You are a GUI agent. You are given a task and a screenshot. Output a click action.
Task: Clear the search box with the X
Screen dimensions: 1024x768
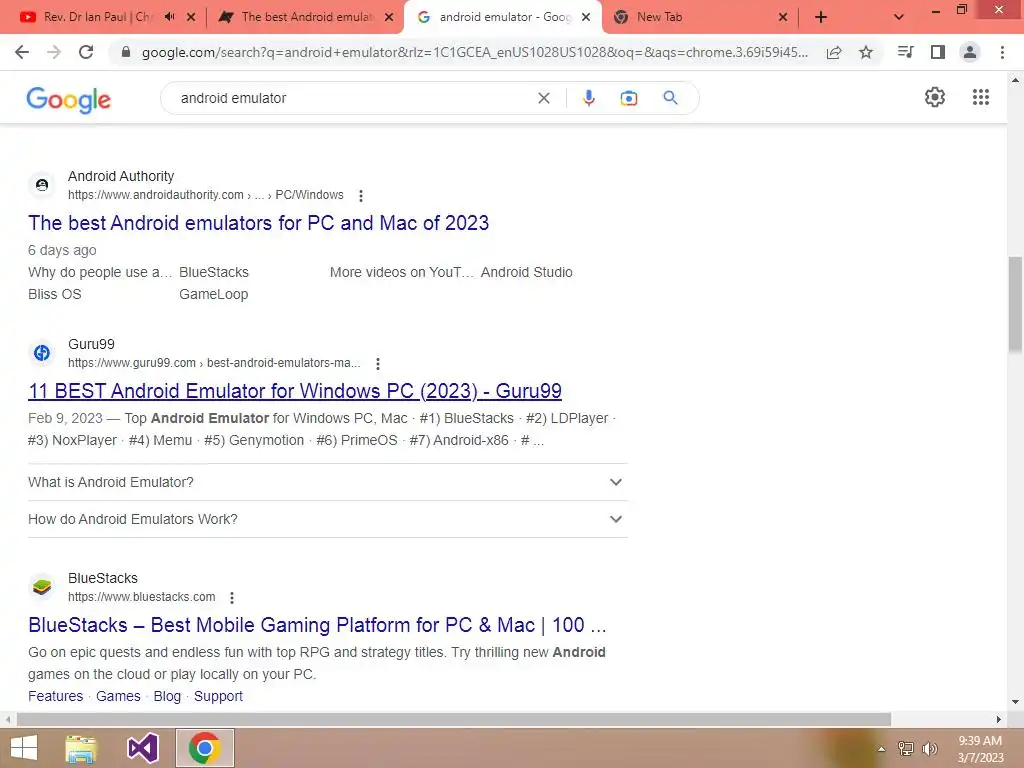tap(543, 98)
